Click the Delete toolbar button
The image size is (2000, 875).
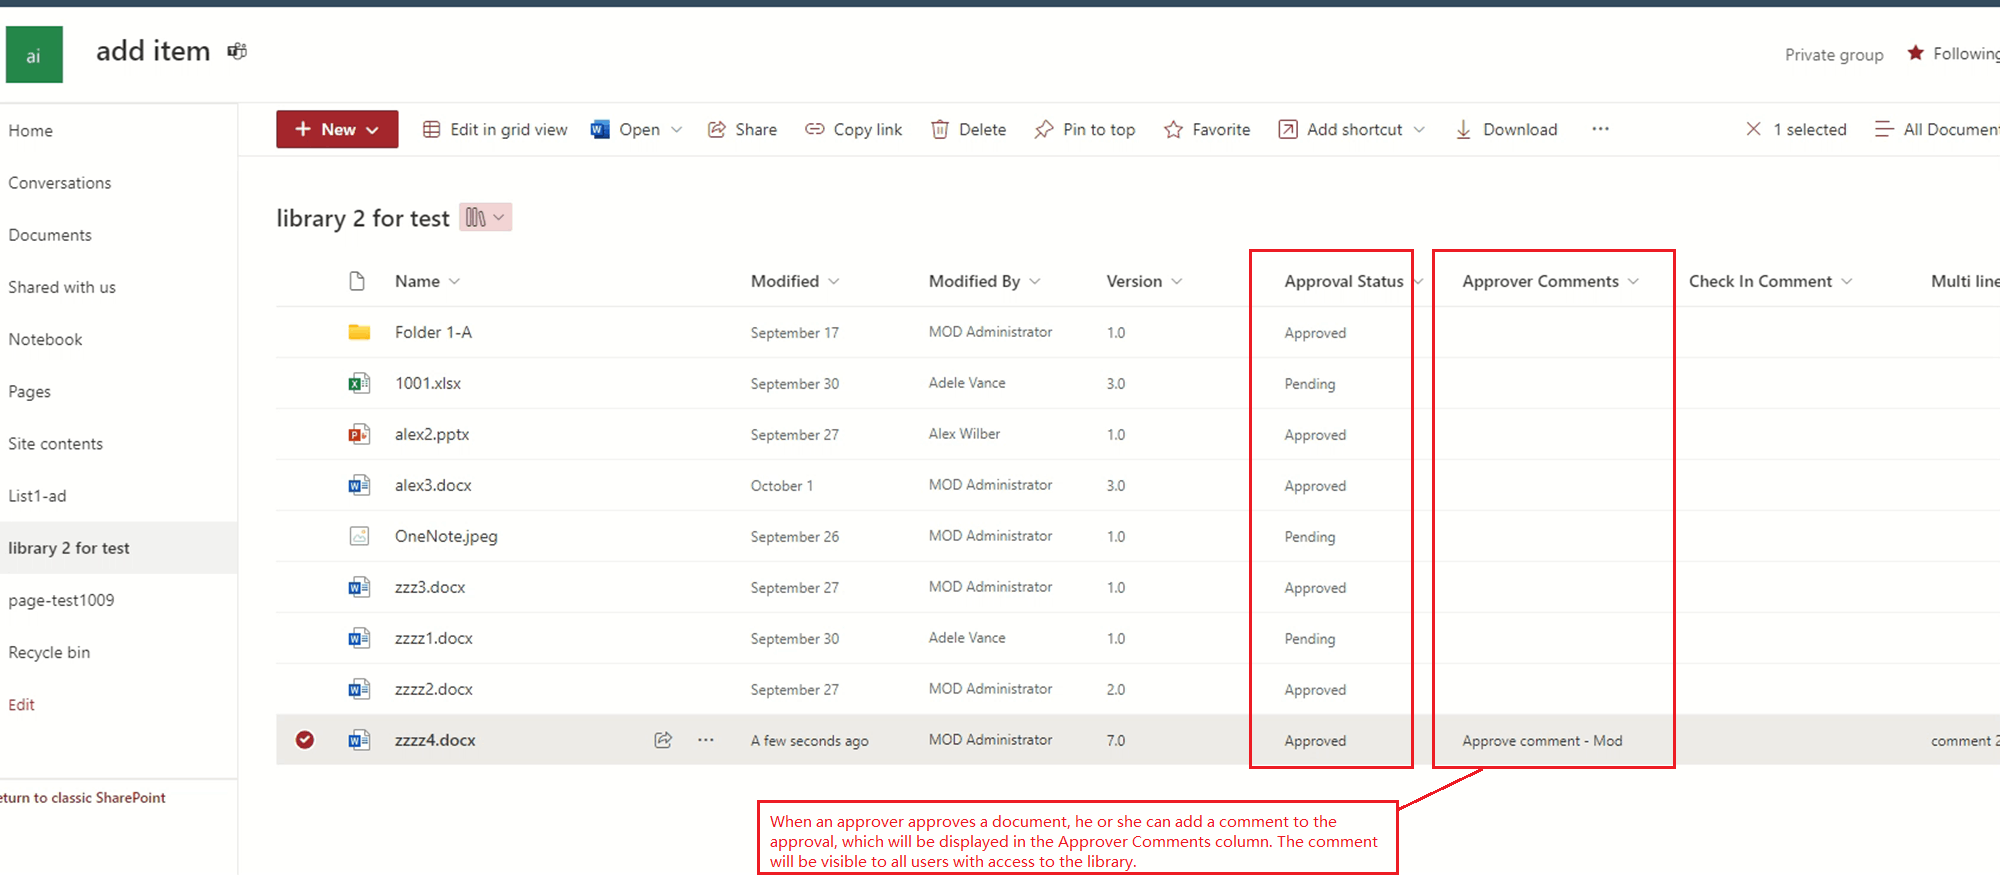tap(969, 129)
